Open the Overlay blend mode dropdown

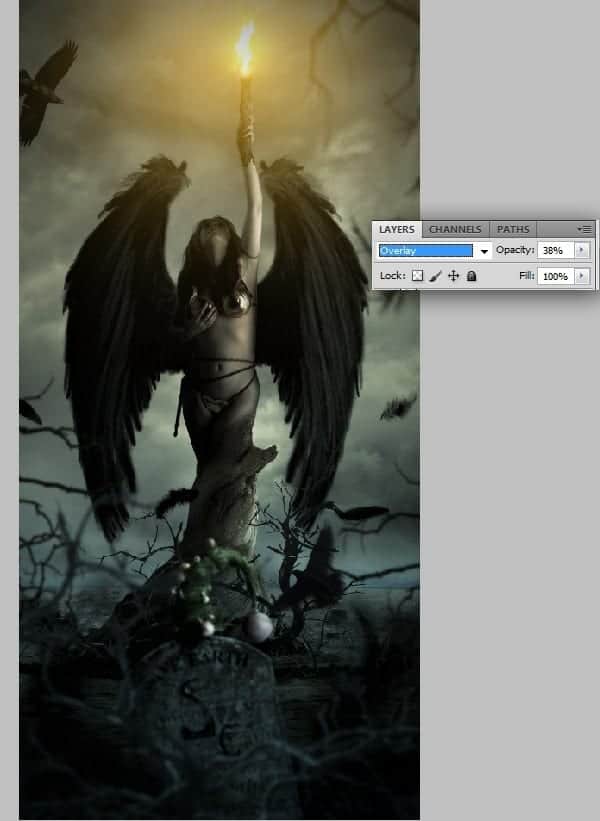point(435,251)
